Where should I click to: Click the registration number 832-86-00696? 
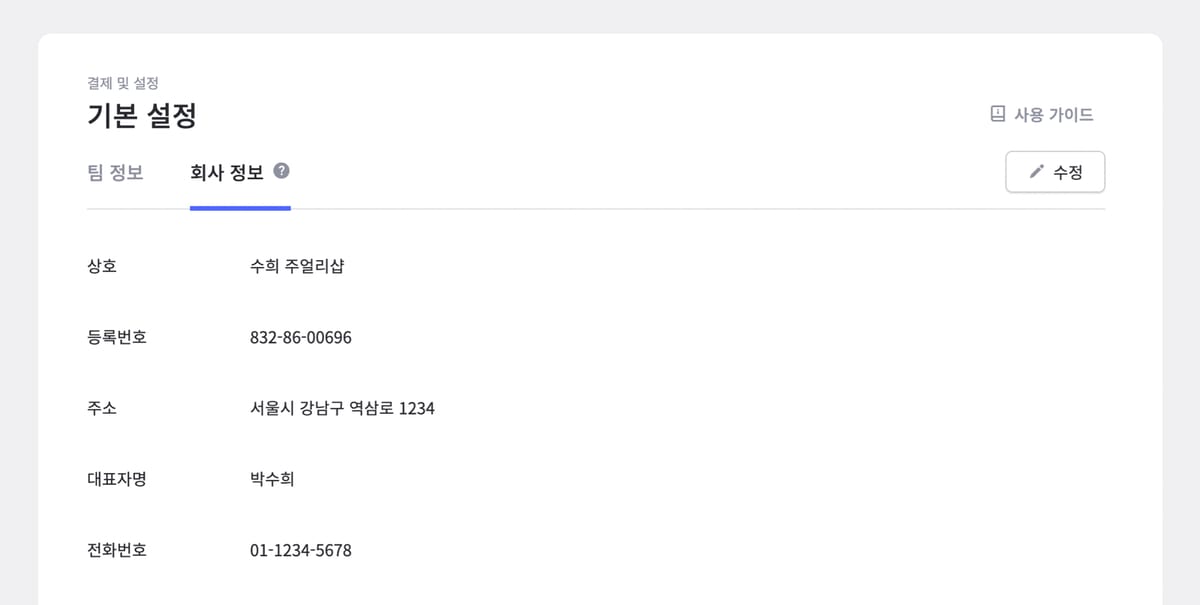click(x=299, y=337)
